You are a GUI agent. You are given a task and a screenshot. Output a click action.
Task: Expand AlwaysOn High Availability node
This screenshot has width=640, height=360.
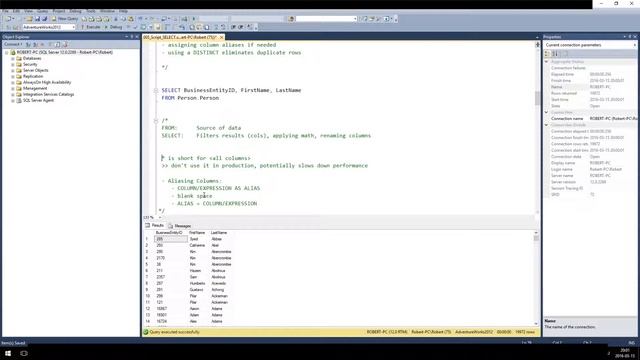click(13, 82)
